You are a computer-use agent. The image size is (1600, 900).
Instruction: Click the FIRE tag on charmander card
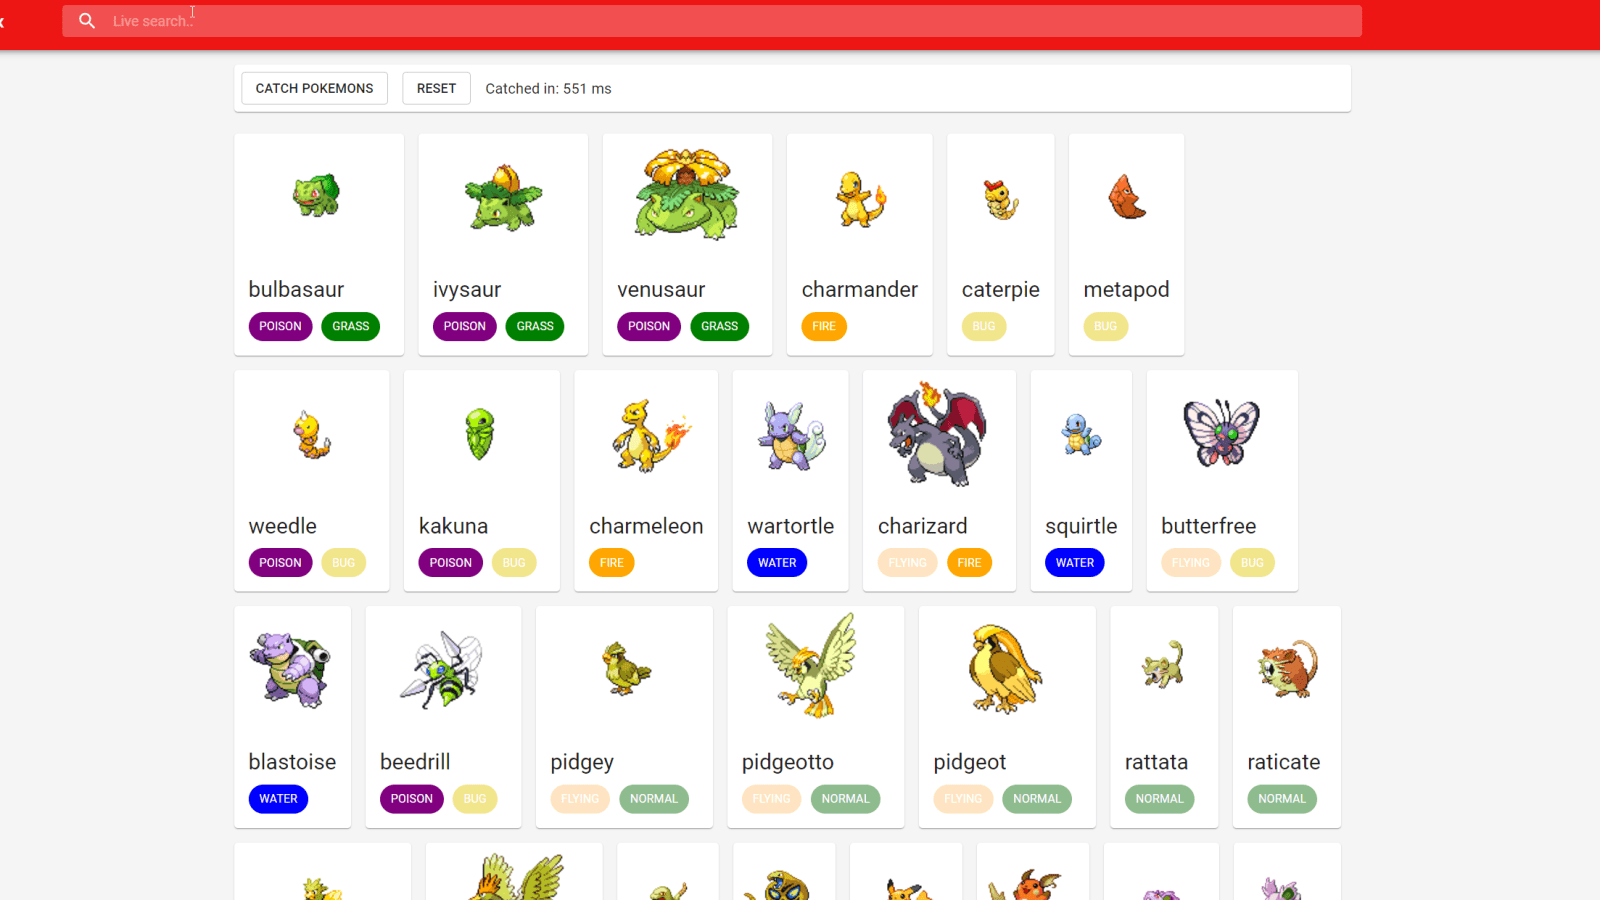[x=824, y=326]
